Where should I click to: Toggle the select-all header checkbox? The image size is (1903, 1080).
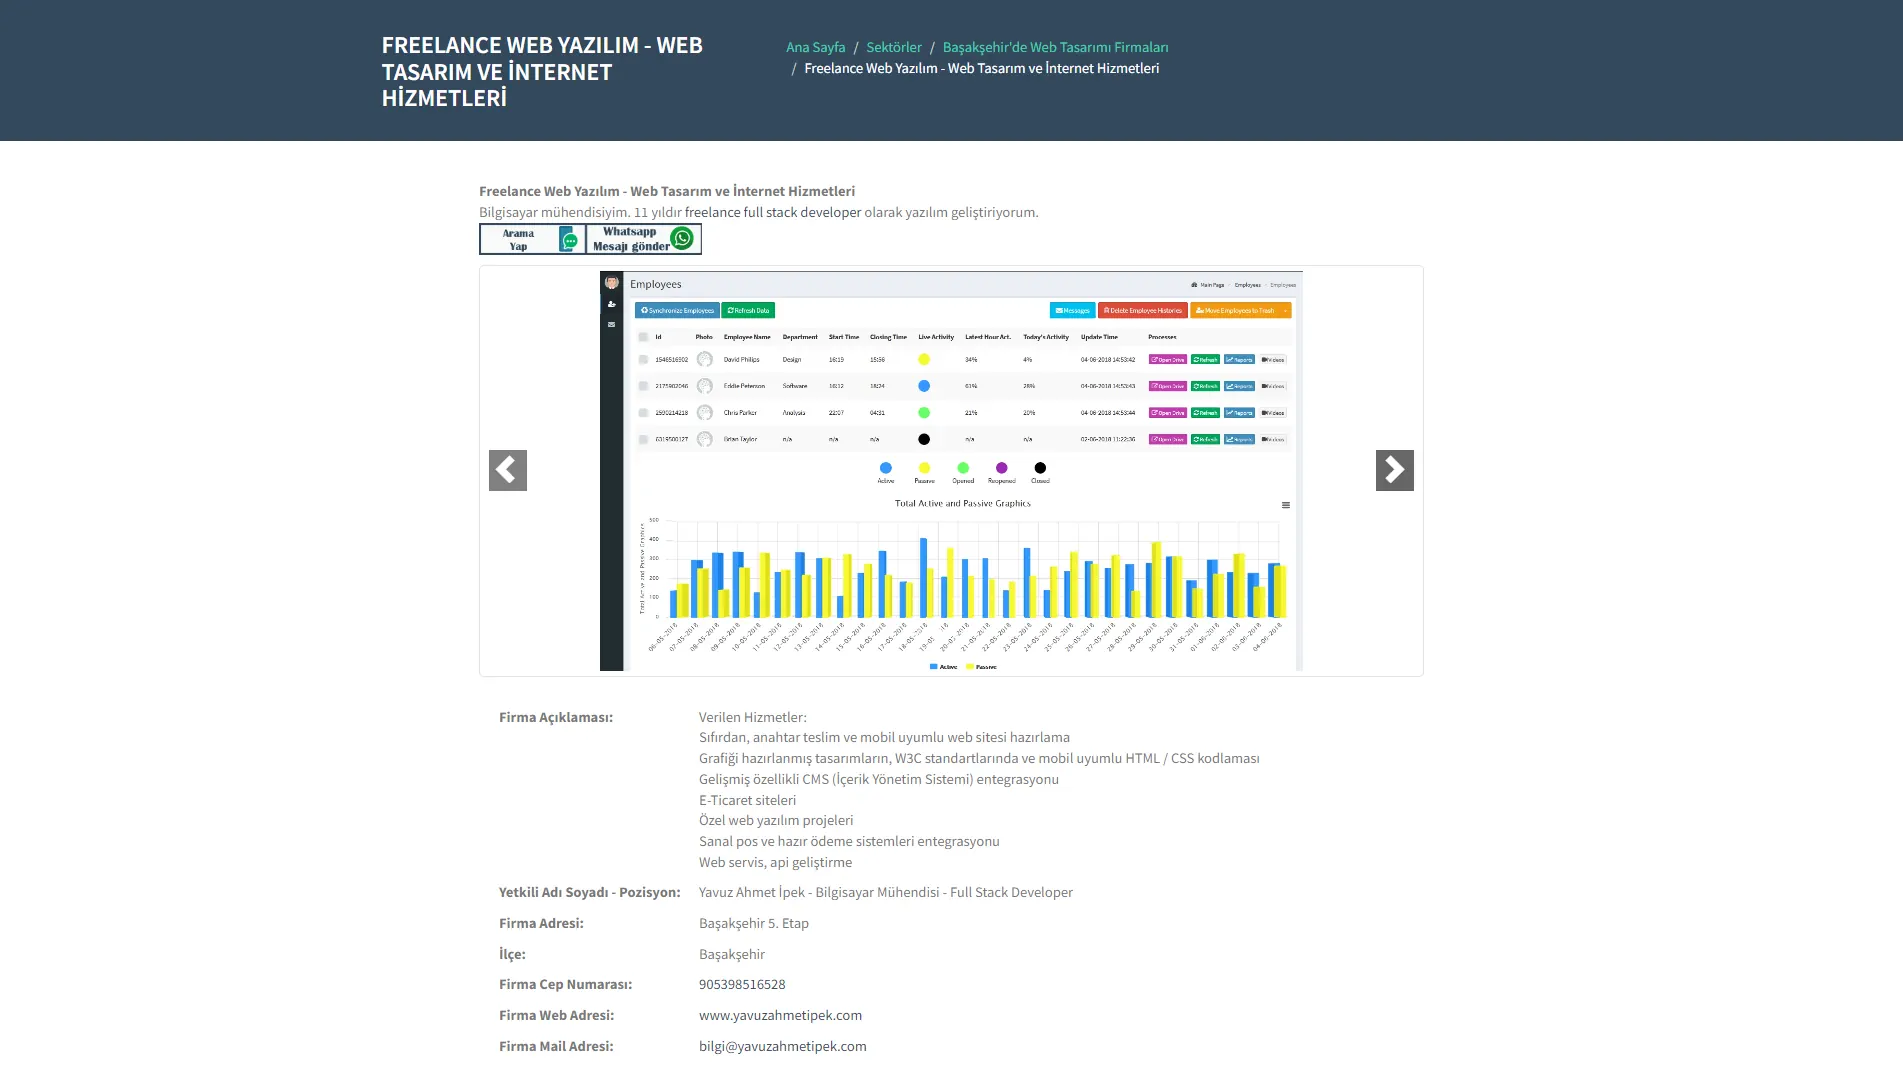(x=643, y=337)
